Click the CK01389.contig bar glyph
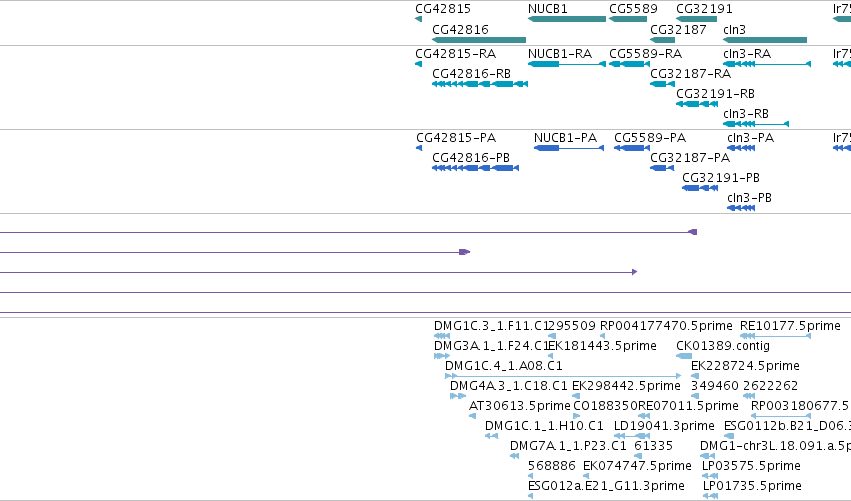 [684, 356]
